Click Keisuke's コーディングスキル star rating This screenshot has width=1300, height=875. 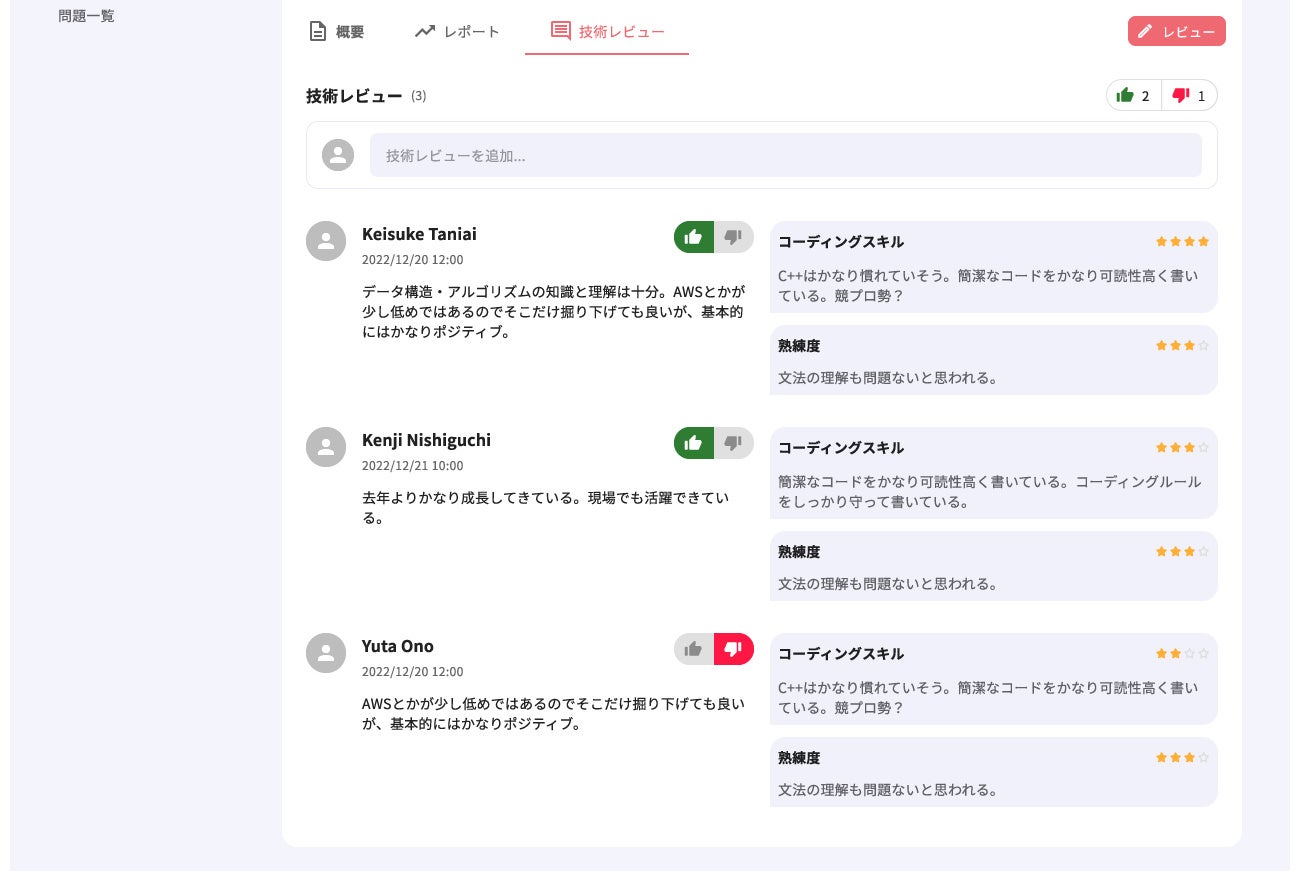click(1182, 241)
